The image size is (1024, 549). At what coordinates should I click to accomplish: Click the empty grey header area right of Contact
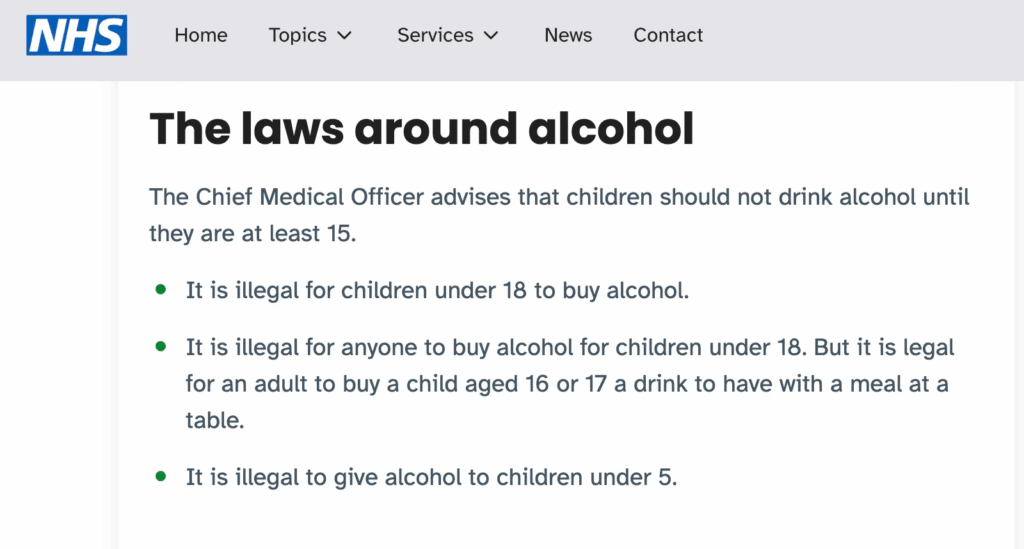[860, 35]
